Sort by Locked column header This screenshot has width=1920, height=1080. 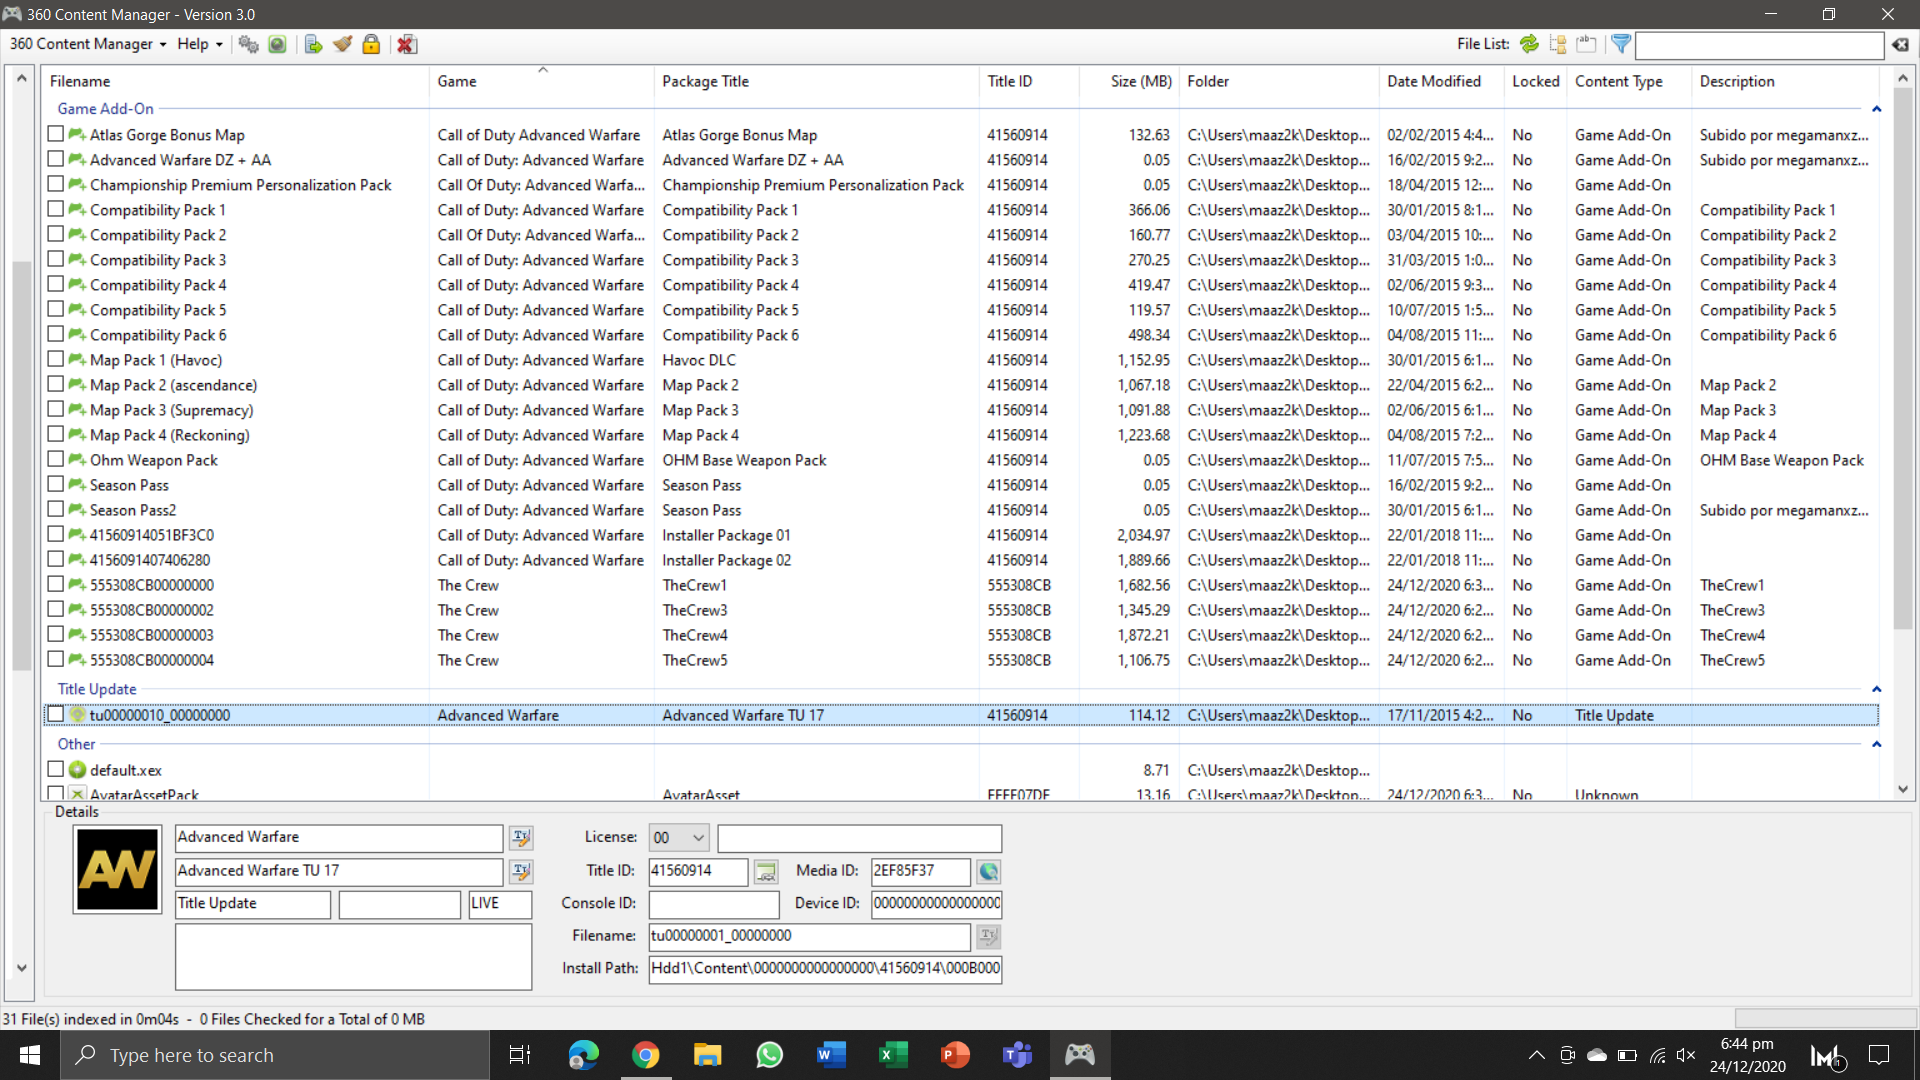point(1535,82)
